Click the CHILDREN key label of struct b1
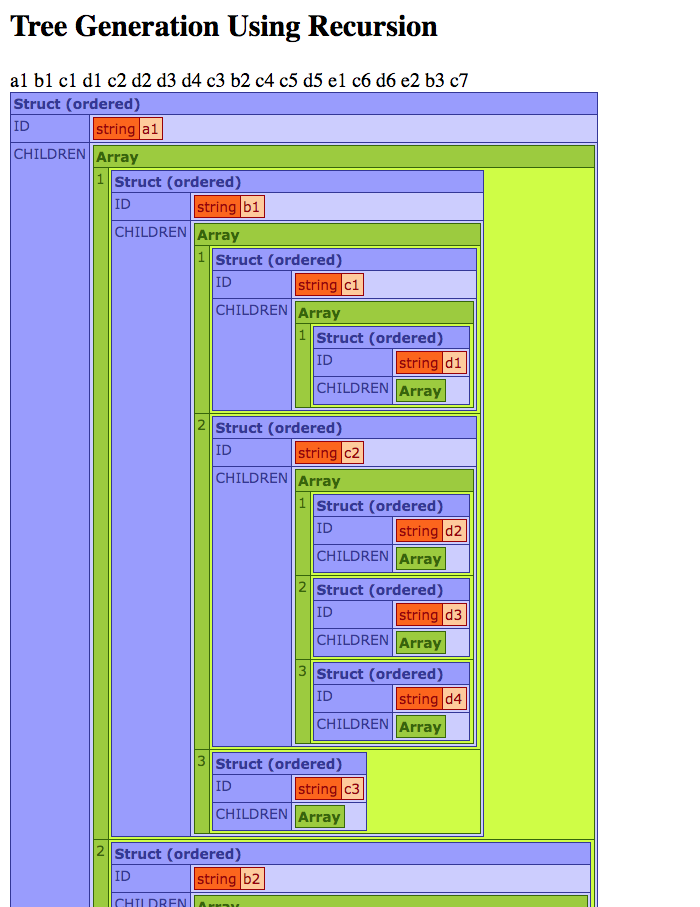The image size is (700, 907). pos(151,233)
